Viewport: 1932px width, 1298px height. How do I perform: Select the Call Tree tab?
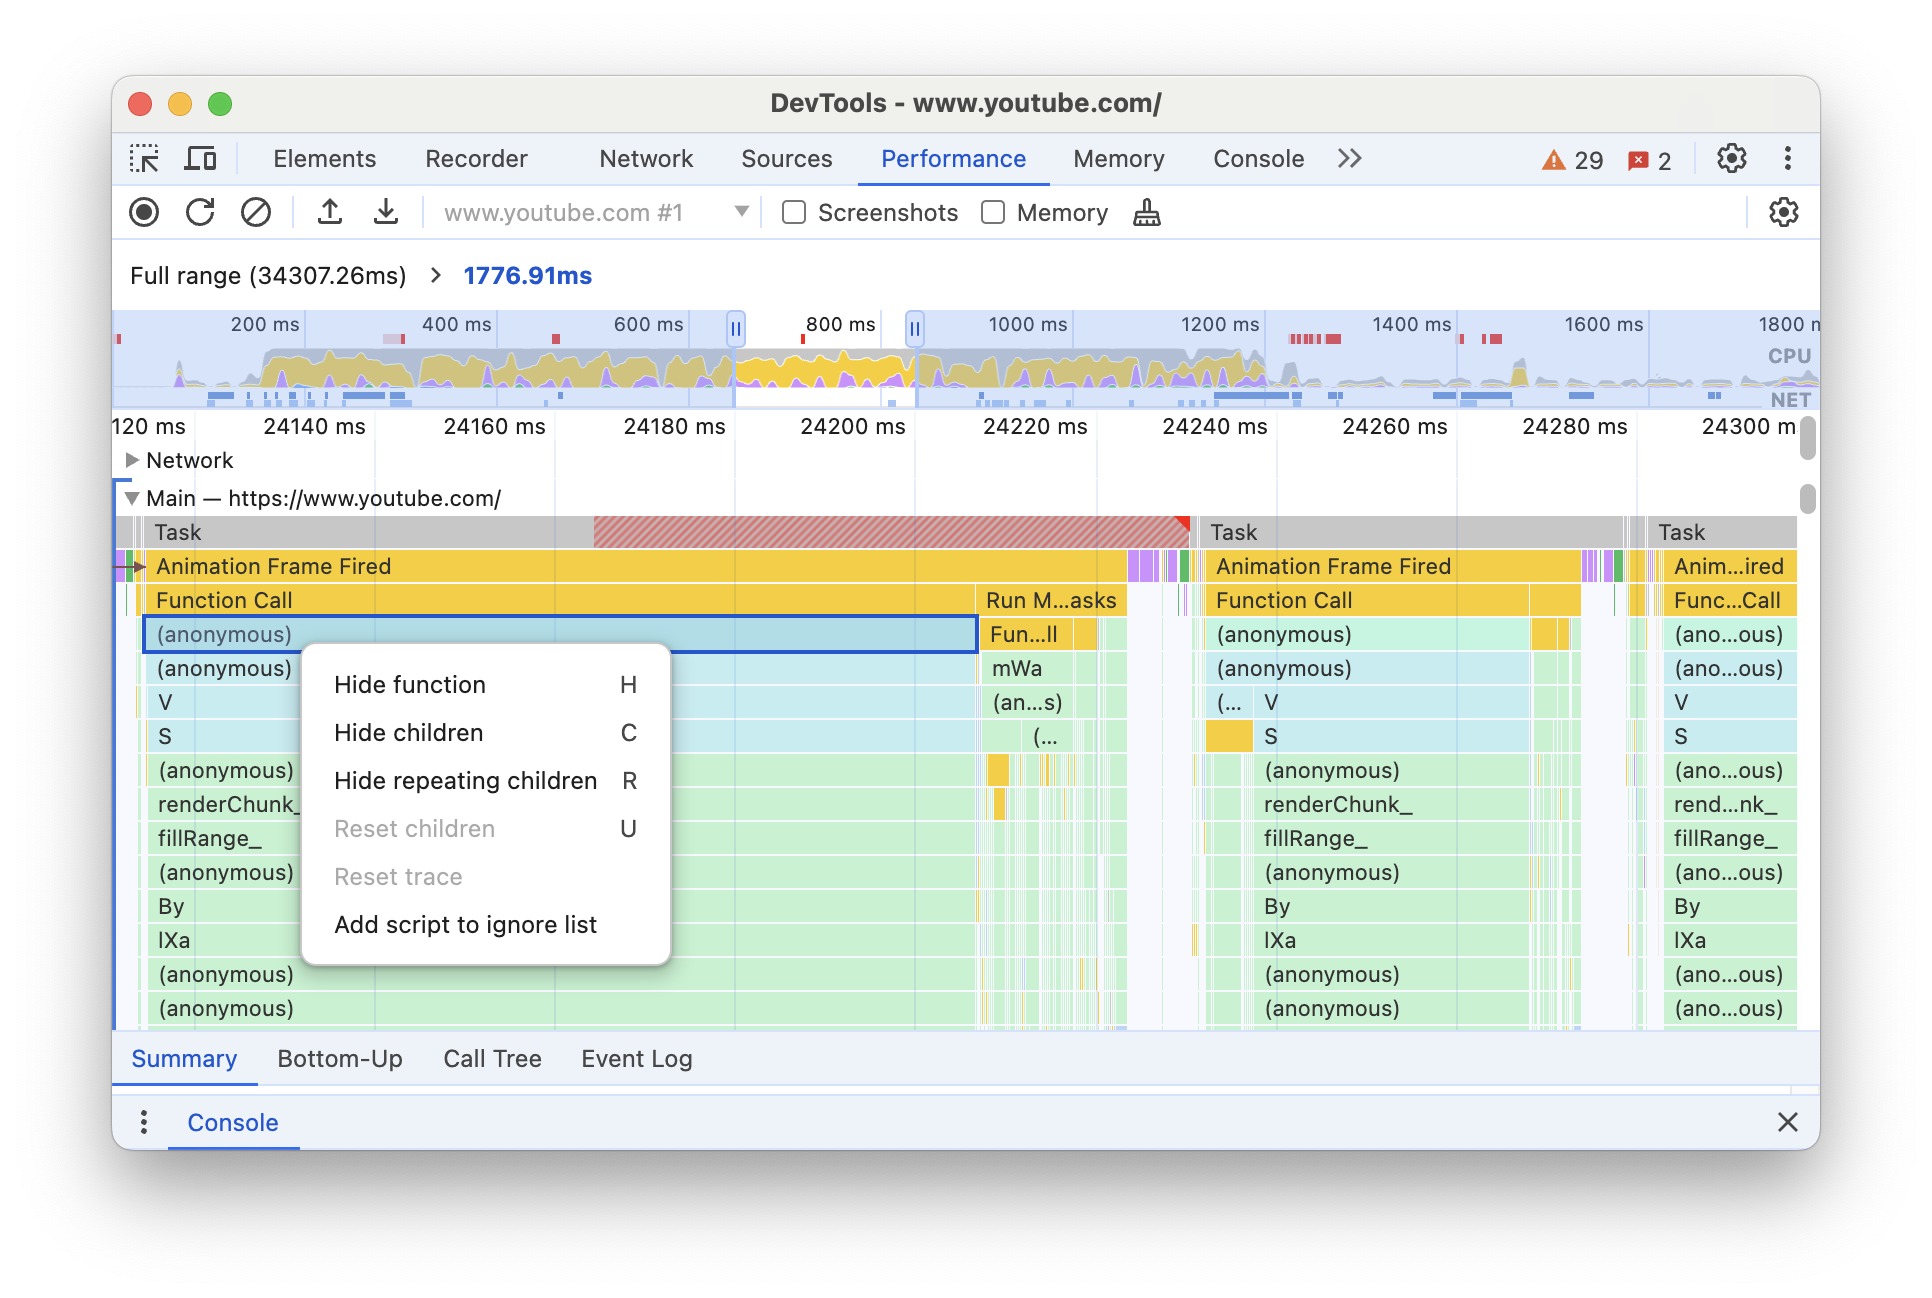point(491,1056)
